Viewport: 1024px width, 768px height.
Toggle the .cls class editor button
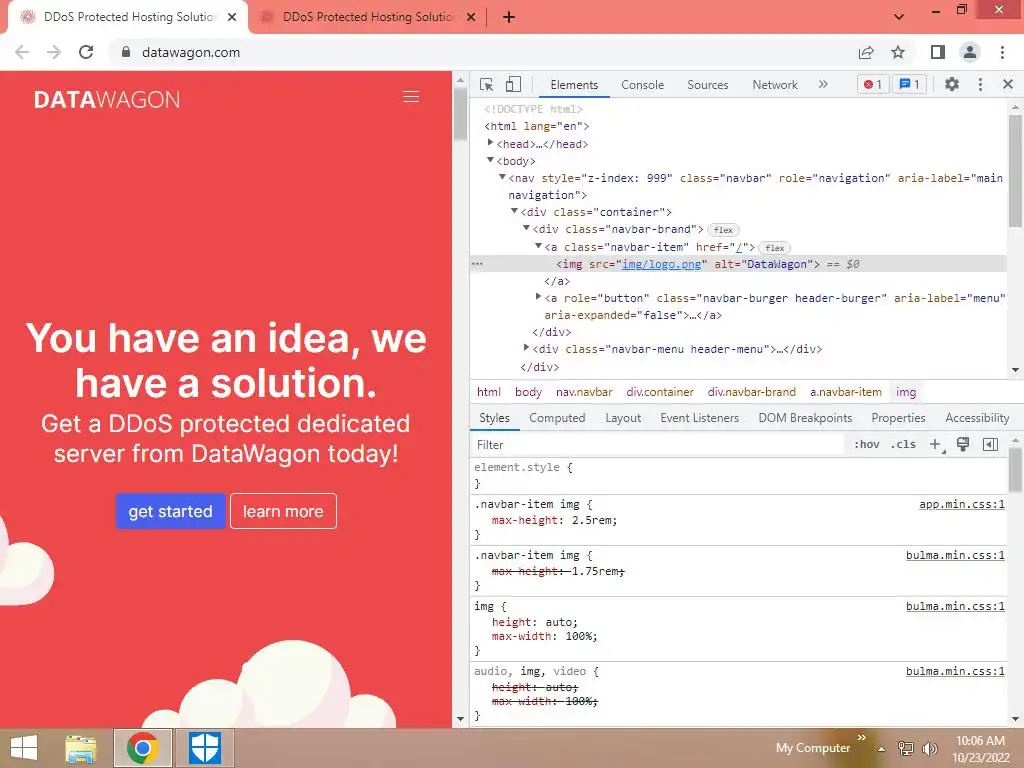click(x=903, y=445)
